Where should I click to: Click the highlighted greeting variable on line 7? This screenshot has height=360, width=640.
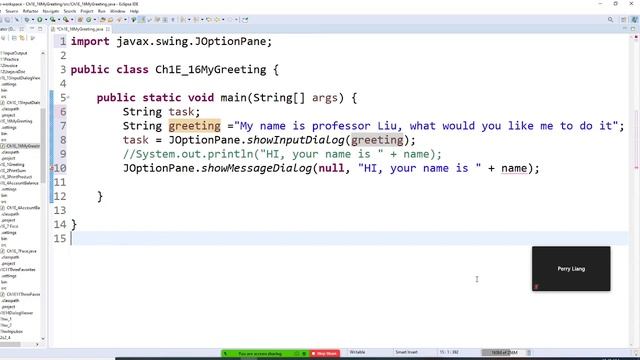click(194, 126)
